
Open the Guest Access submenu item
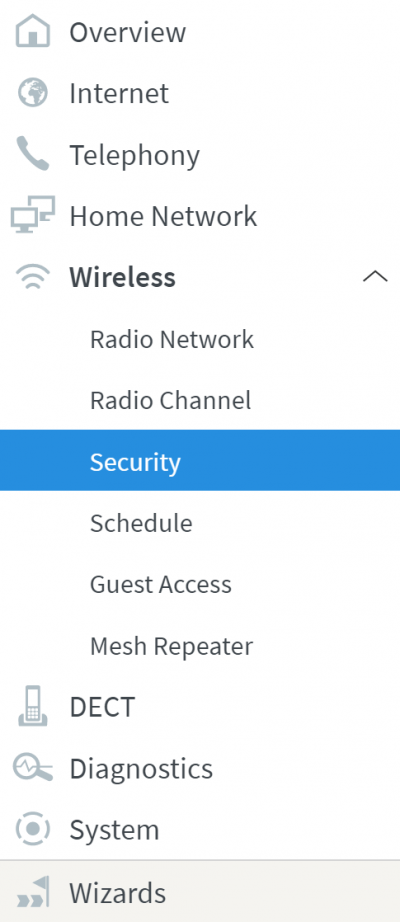coord(161,584)
